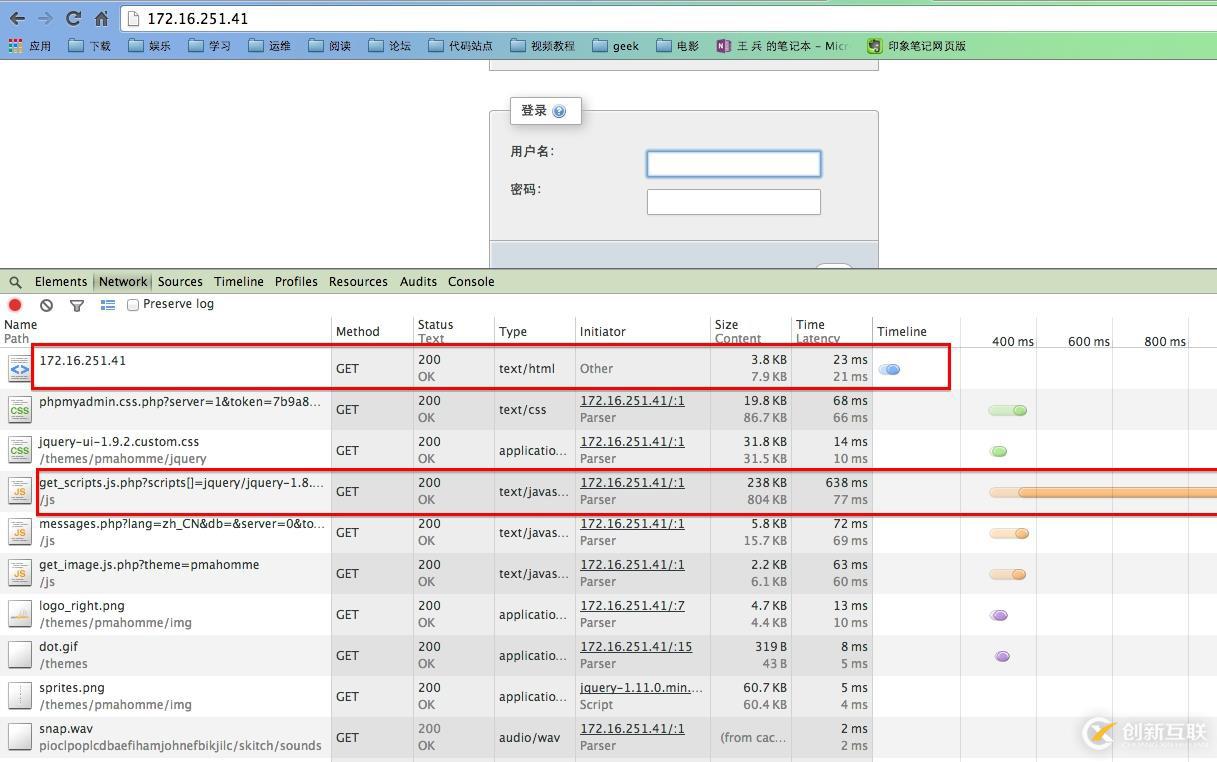Switch to the Elements tab
The height and width of the screenshot is (762, 1217).
click(61, 282)
